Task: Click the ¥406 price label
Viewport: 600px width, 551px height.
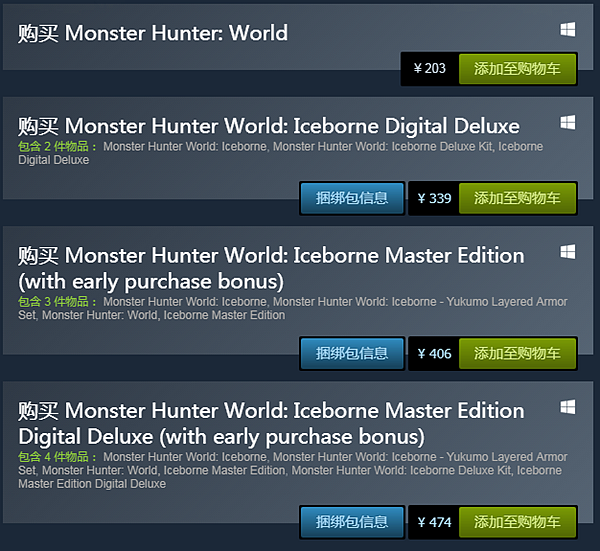Action: pos(434,354)
